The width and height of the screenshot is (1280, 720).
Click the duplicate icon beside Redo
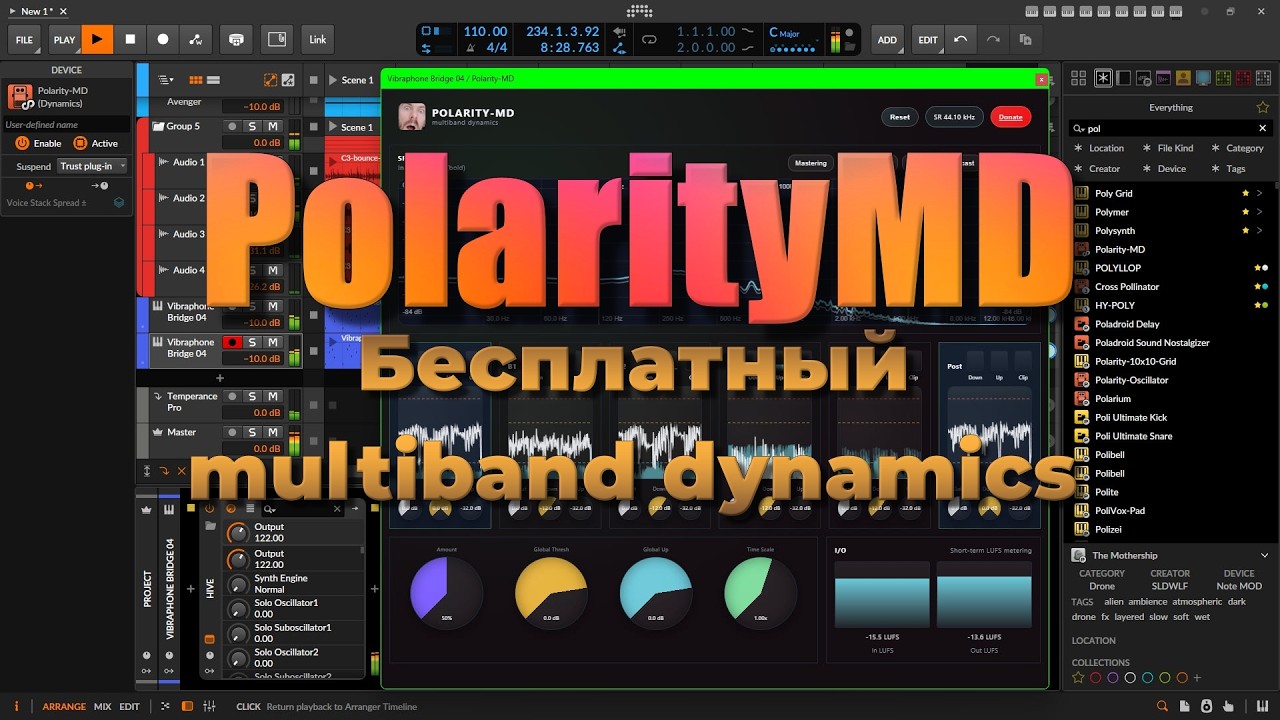pos(1025,40)
